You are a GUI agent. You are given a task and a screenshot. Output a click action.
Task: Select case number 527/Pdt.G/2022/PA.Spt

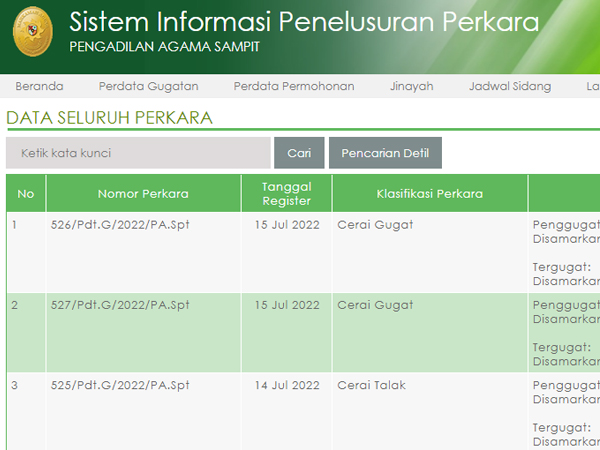(120, 305)
